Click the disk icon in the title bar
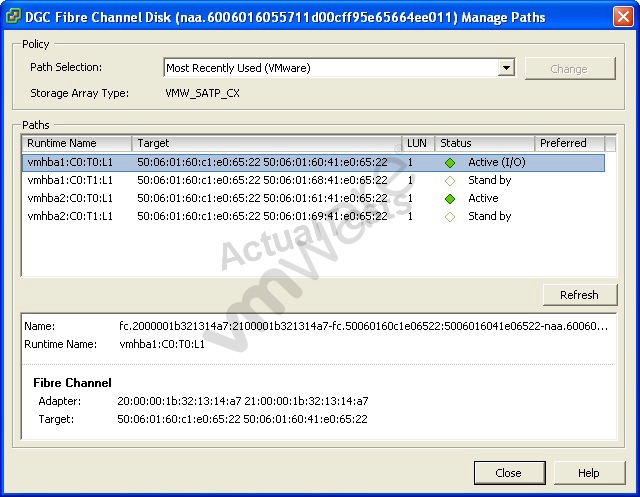Viewport: 640px width, 497px height. [13, 17]
